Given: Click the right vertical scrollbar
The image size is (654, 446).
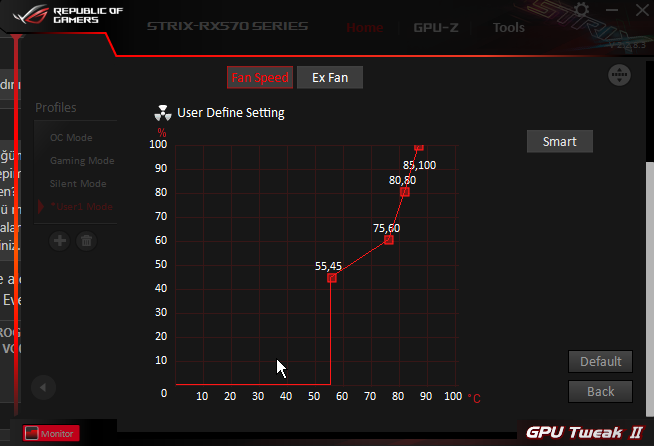Looking at the screenshot, I should [650, 289].
